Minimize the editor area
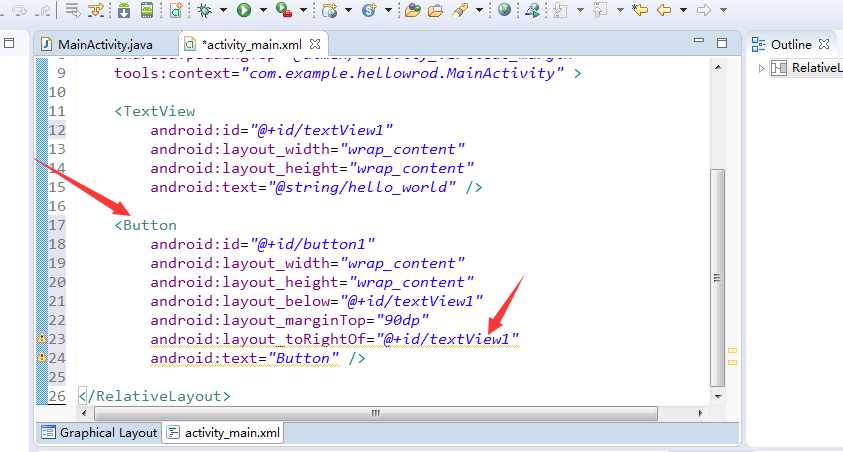 pos(698,40)
